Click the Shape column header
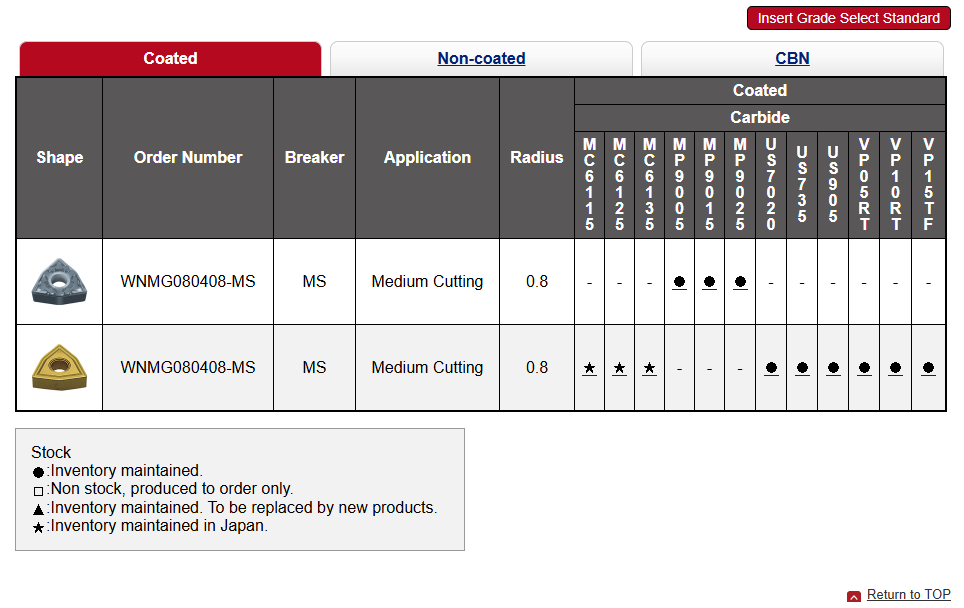964x608 pixels. [x=60, y=158]
